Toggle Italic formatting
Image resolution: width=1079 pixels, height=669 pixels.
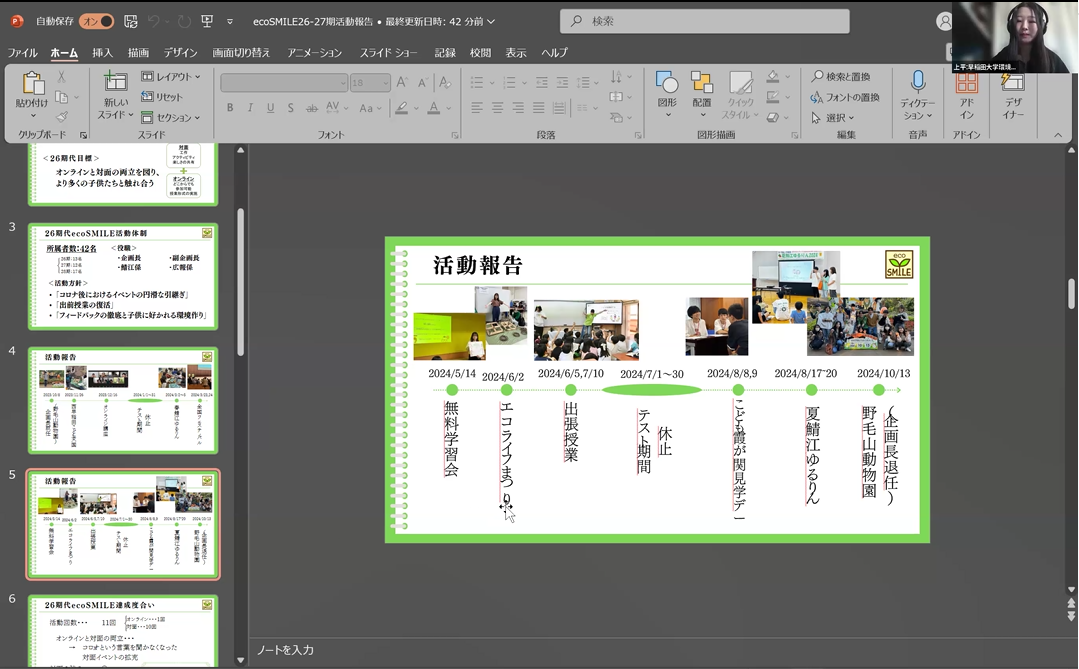point(250,108)
